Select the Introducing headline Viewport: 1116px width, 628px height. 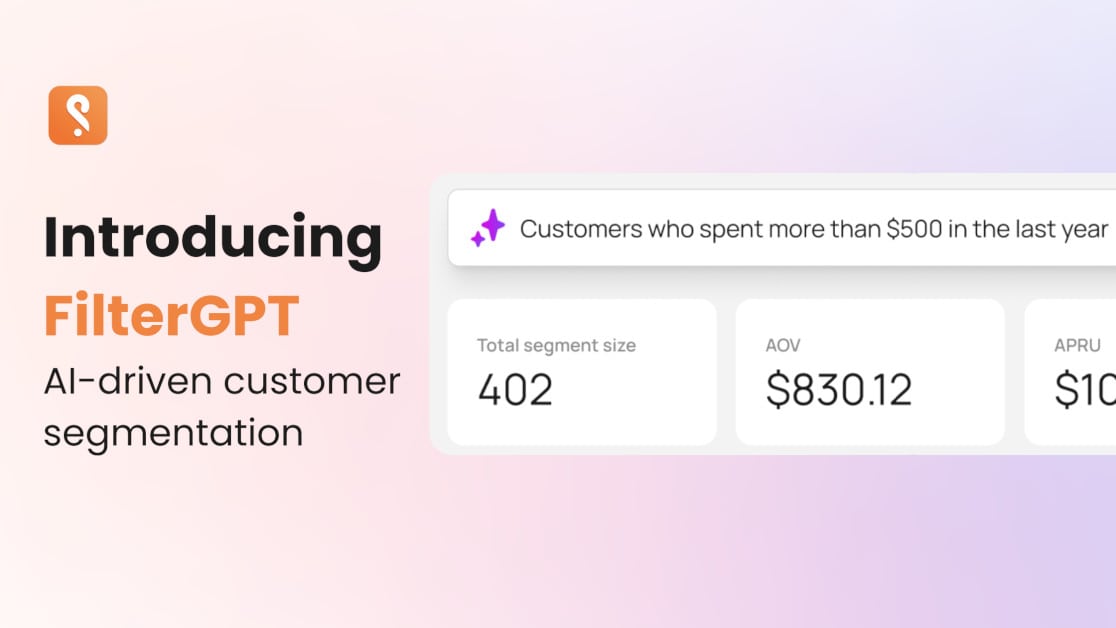(x=213, y=237)
